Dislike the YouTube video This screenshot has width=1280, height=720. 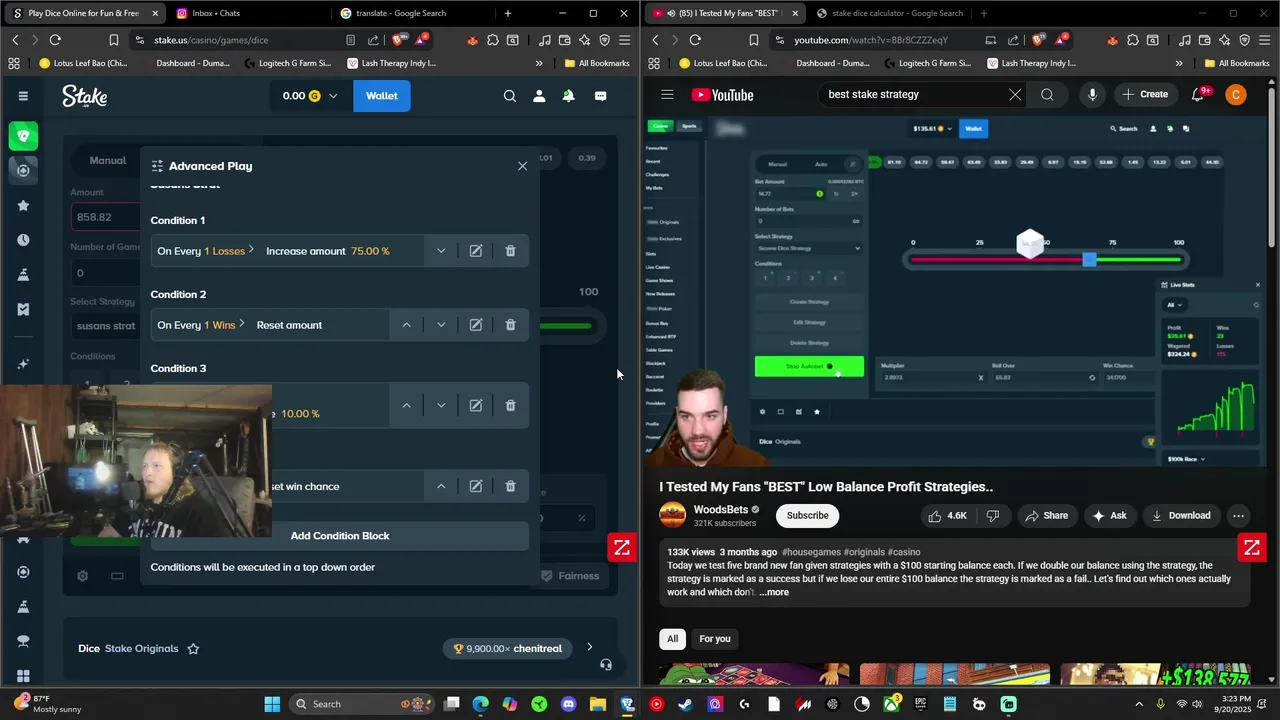click(993, 516)
